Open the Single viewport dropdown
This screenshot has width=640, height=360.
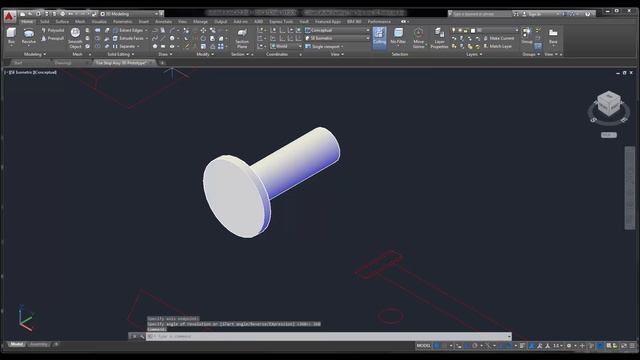point(324,47)
